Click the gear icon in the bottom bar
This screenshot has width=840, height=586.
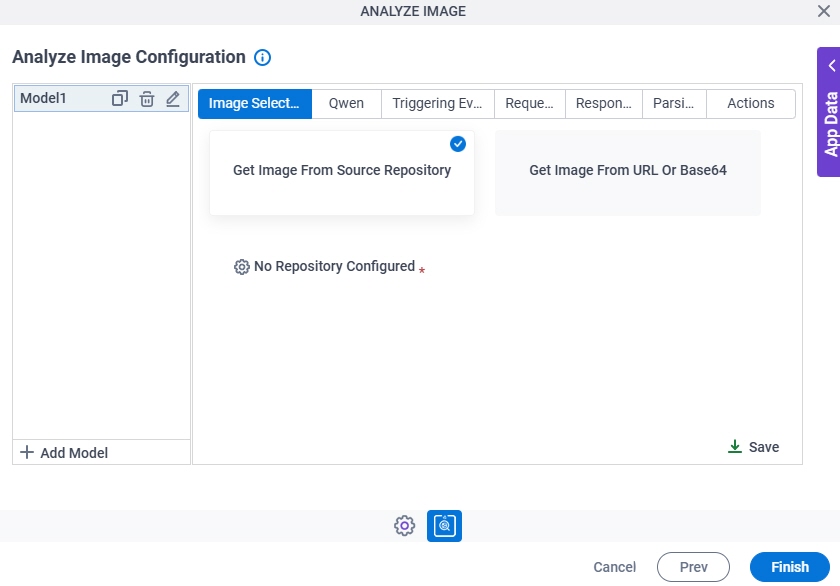coord(404,525)
